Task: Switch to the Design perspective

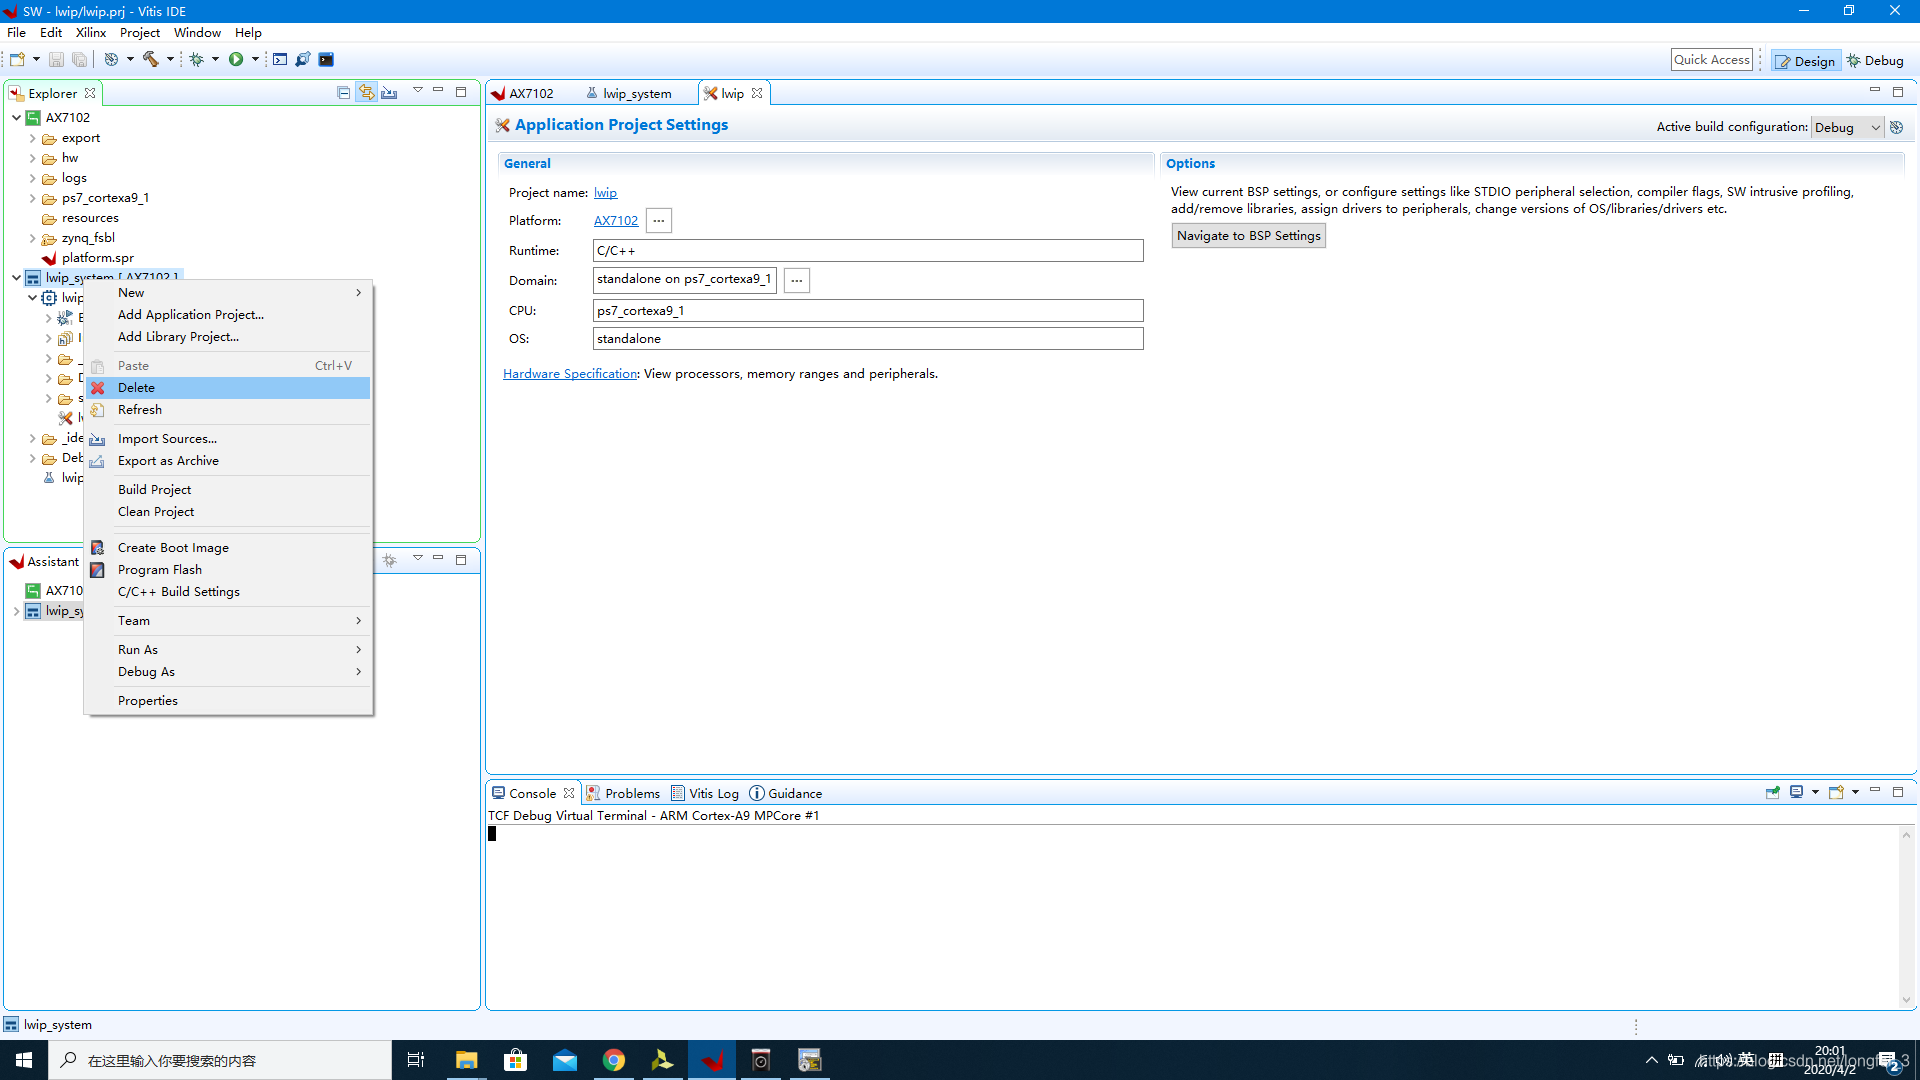Action: [1806, 60]
